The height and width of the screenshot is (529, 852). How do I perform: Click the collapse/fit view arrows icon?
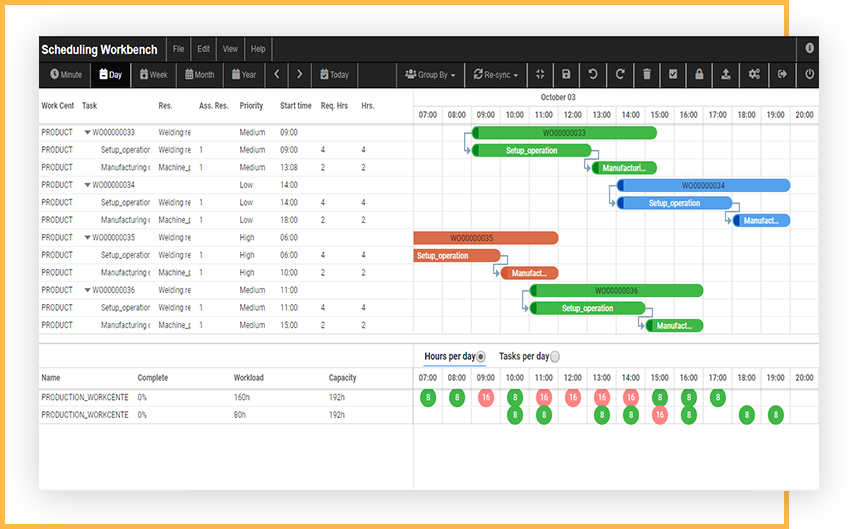[539, 75]
